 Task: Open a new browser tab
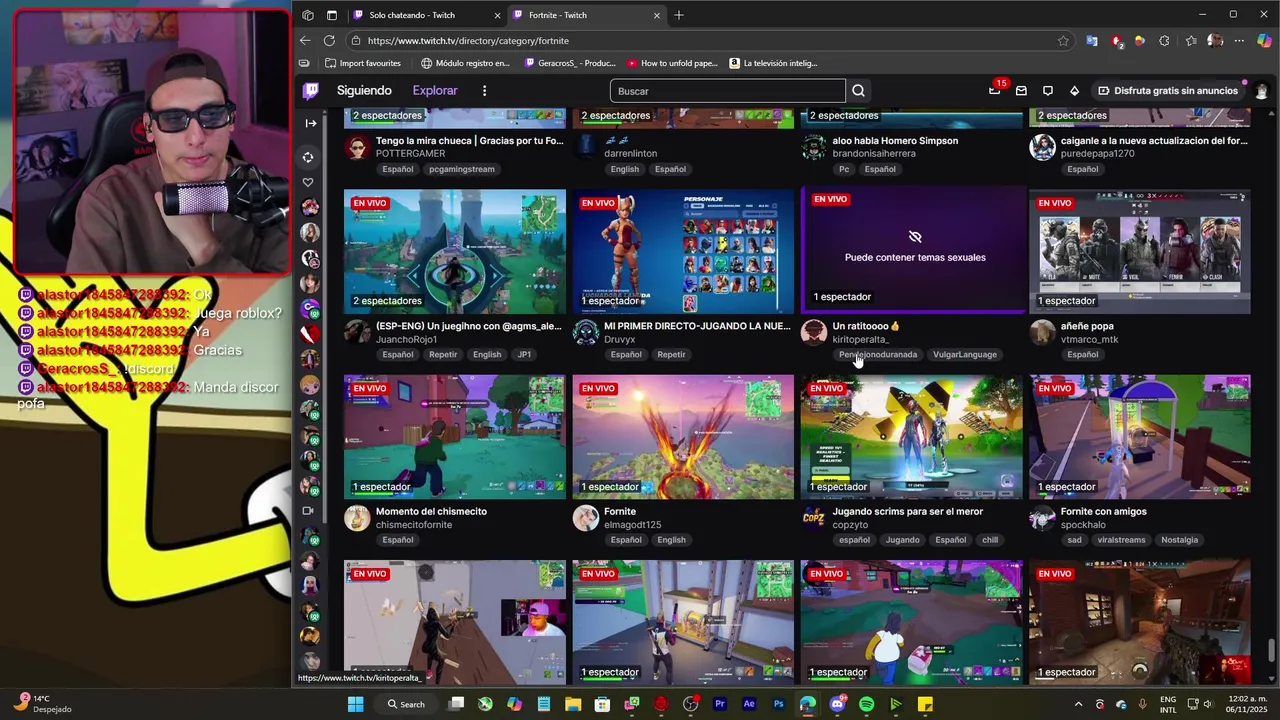679,15
